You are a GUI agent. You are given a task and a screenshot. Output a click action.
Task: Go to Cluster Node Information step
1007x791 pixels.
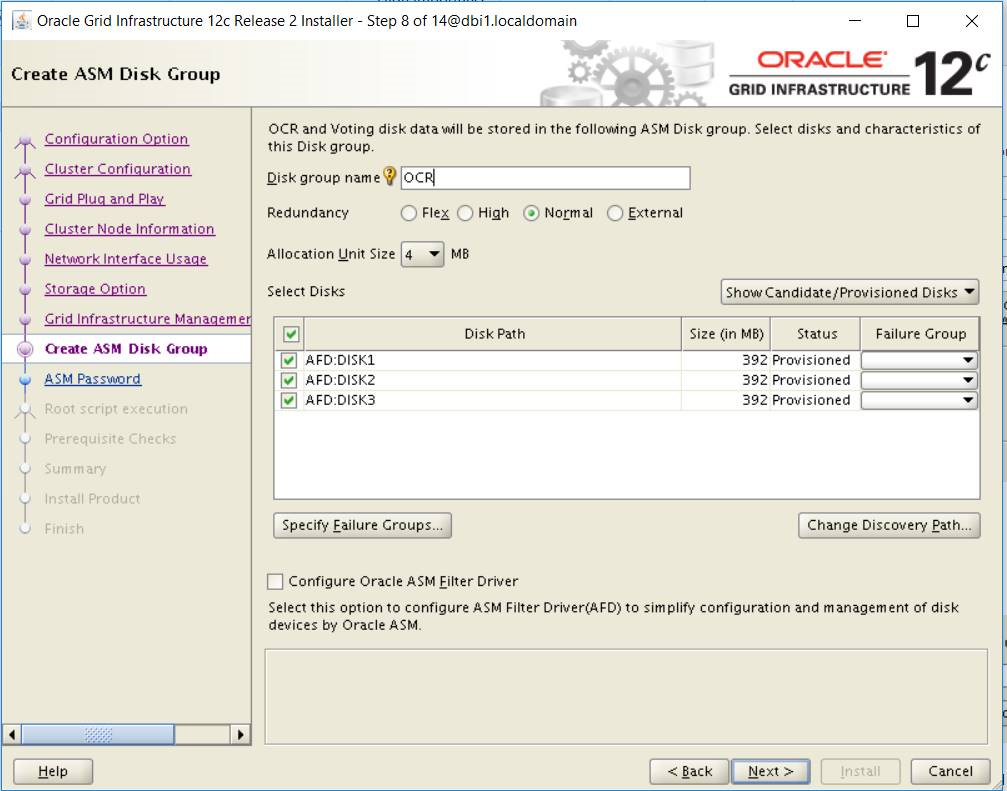pyautogui.click(x=129, y=229)
